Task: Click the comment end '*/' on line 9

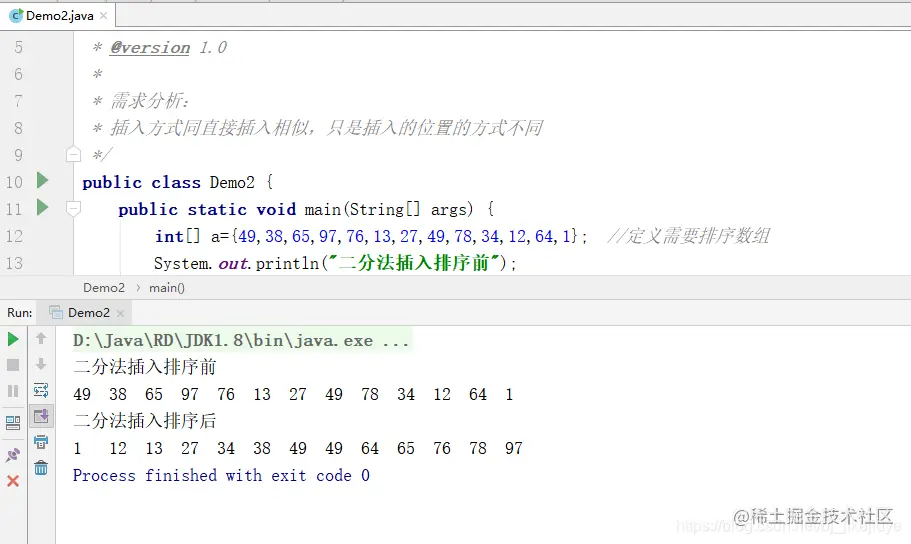Action: pyautogui.click(x=102, y=155)
